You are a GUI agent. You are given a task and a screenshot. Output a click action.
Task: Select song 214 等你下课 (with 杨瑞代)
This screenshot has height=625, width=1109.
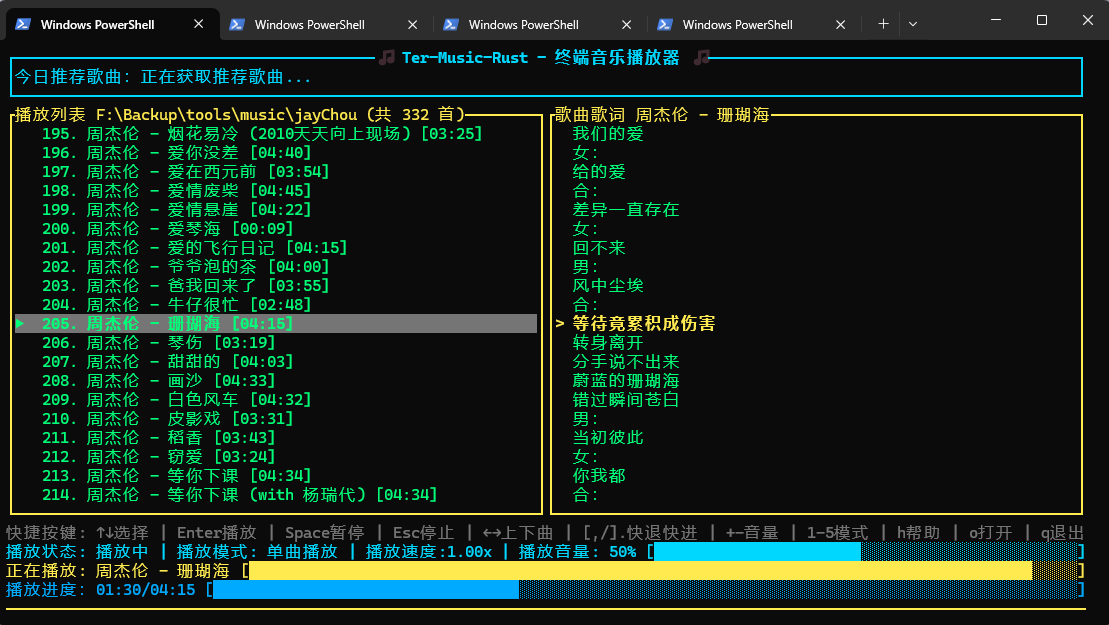240,495
